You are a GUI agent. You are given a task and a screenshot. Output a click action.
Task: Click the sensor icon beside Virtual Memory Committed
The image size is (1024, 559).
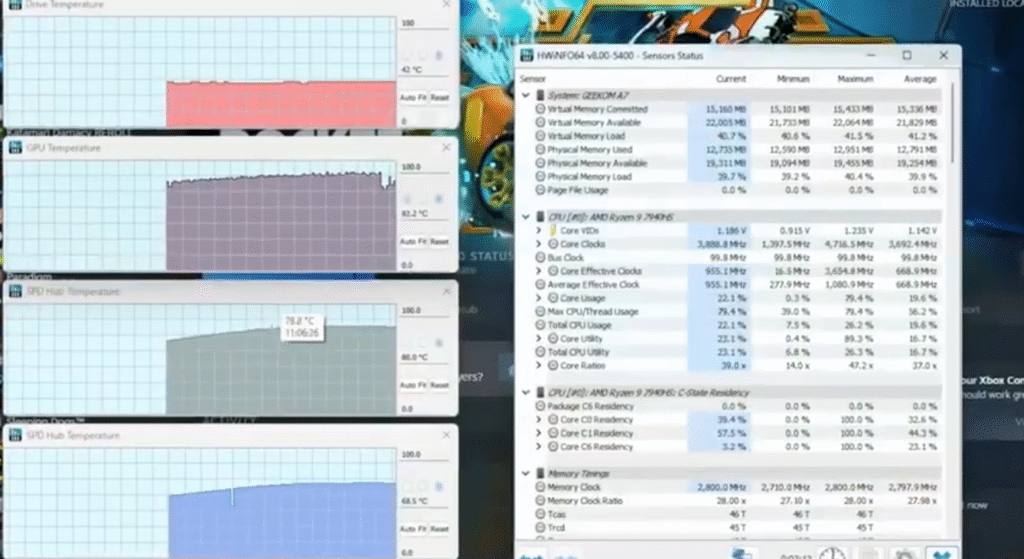pos(540,109)
